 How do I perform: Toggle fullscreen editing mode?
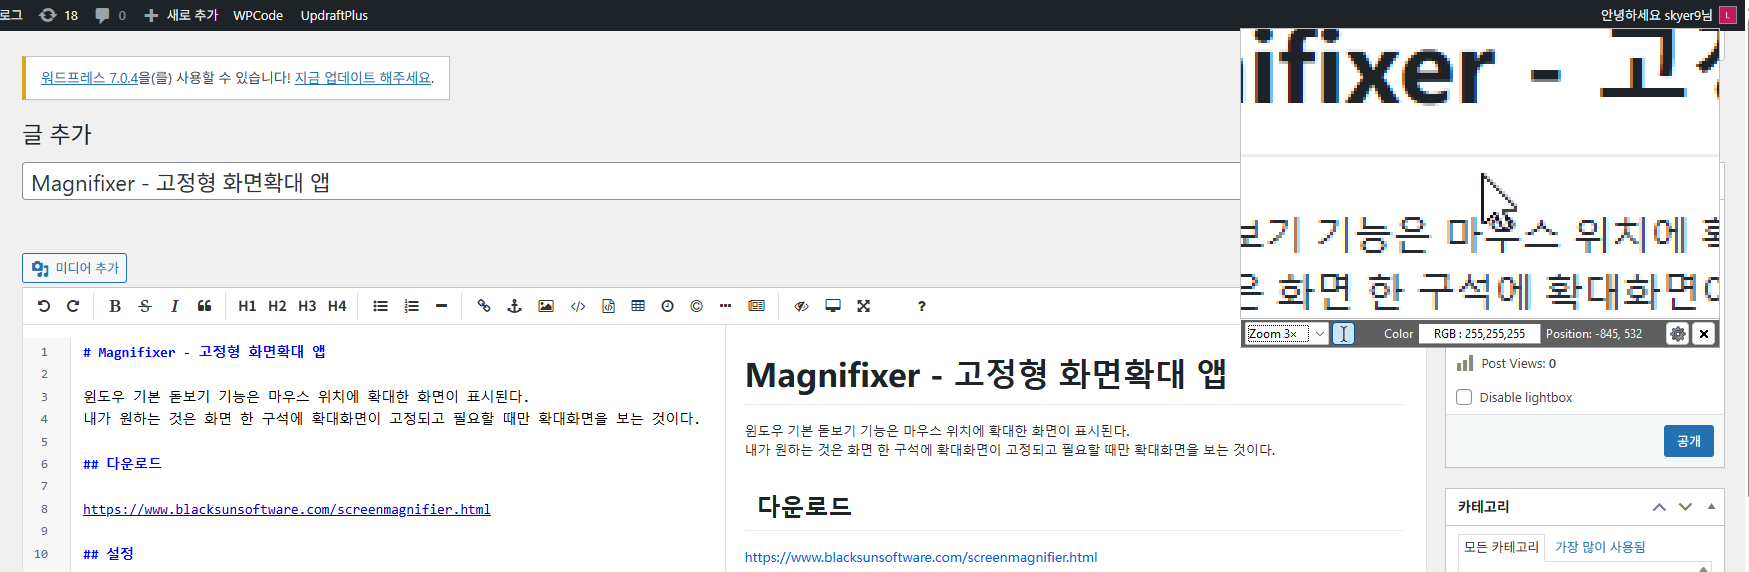coord(864,306)
